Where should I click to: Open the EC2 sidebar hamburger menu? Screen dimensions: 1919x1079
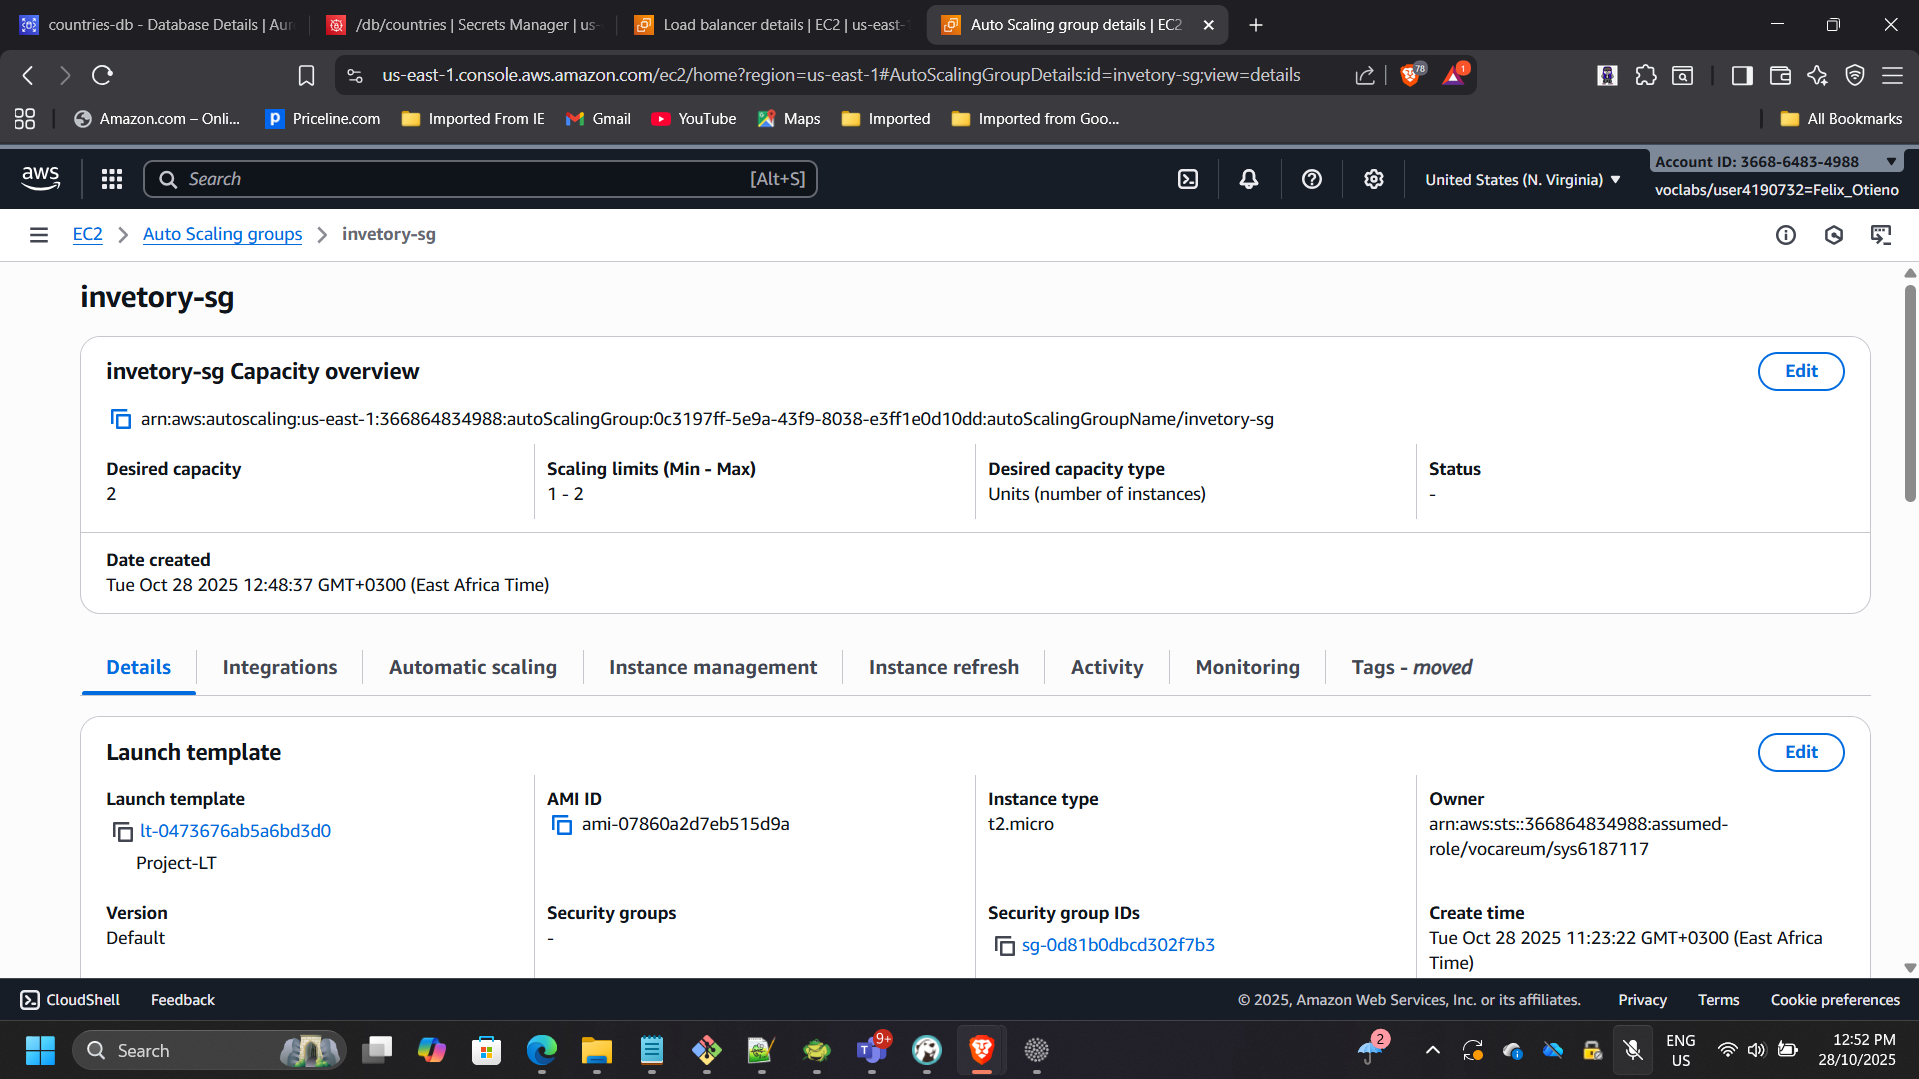(38, 234)
